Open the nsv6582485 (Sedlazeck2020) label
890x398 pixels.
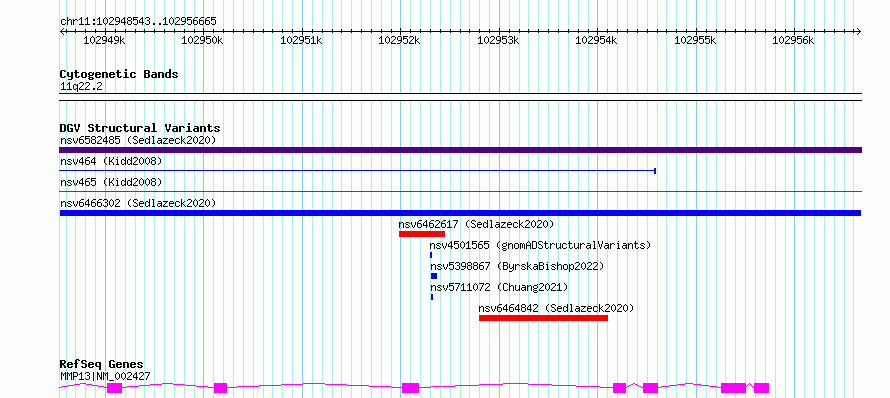[x=138, y=140]
